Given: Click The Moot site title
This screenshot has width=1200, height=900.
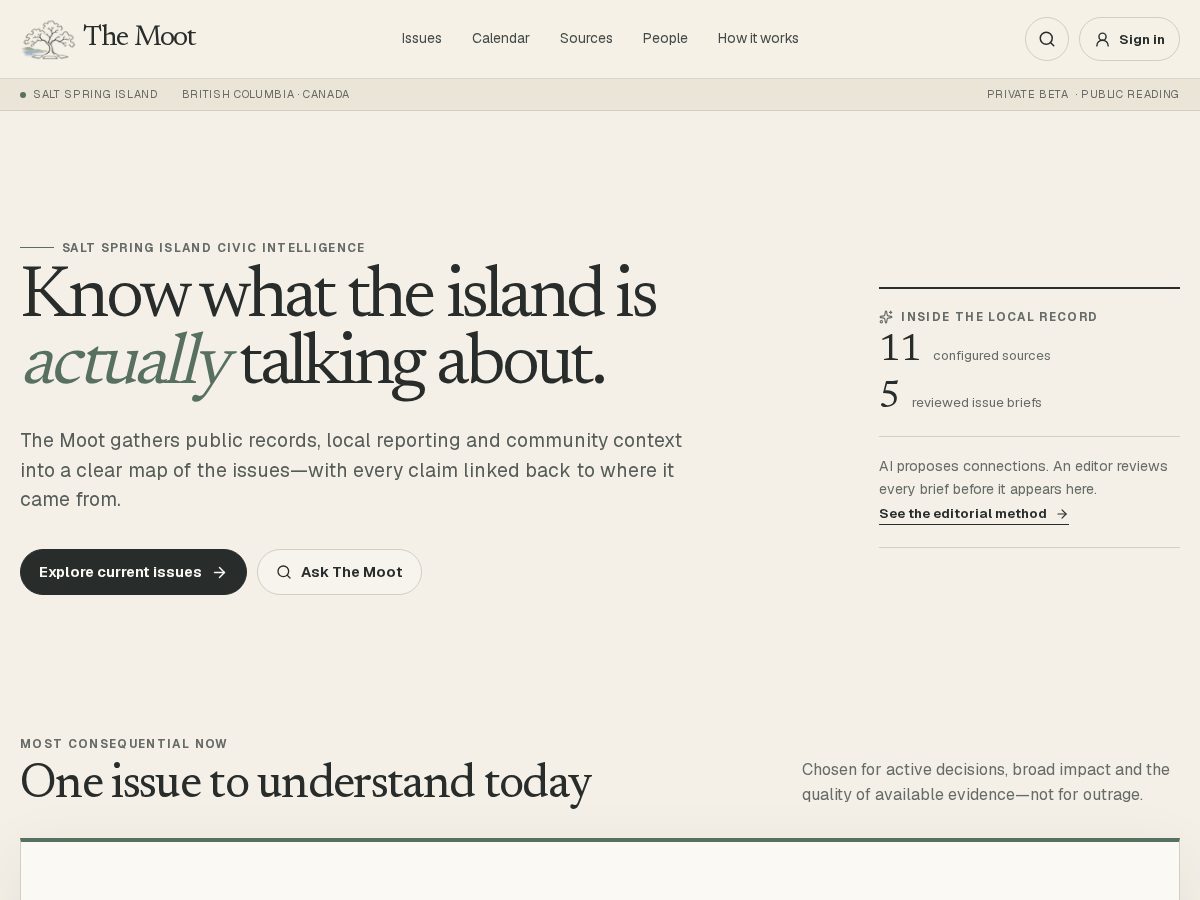Looking at the screenshot, I should [139, 37].
